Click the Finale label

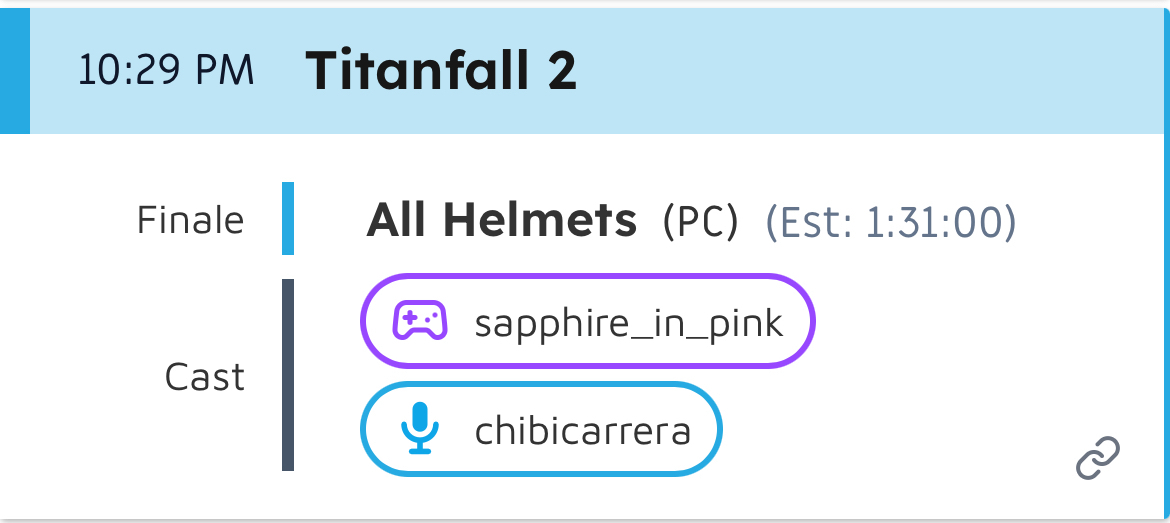pos(190,220)
